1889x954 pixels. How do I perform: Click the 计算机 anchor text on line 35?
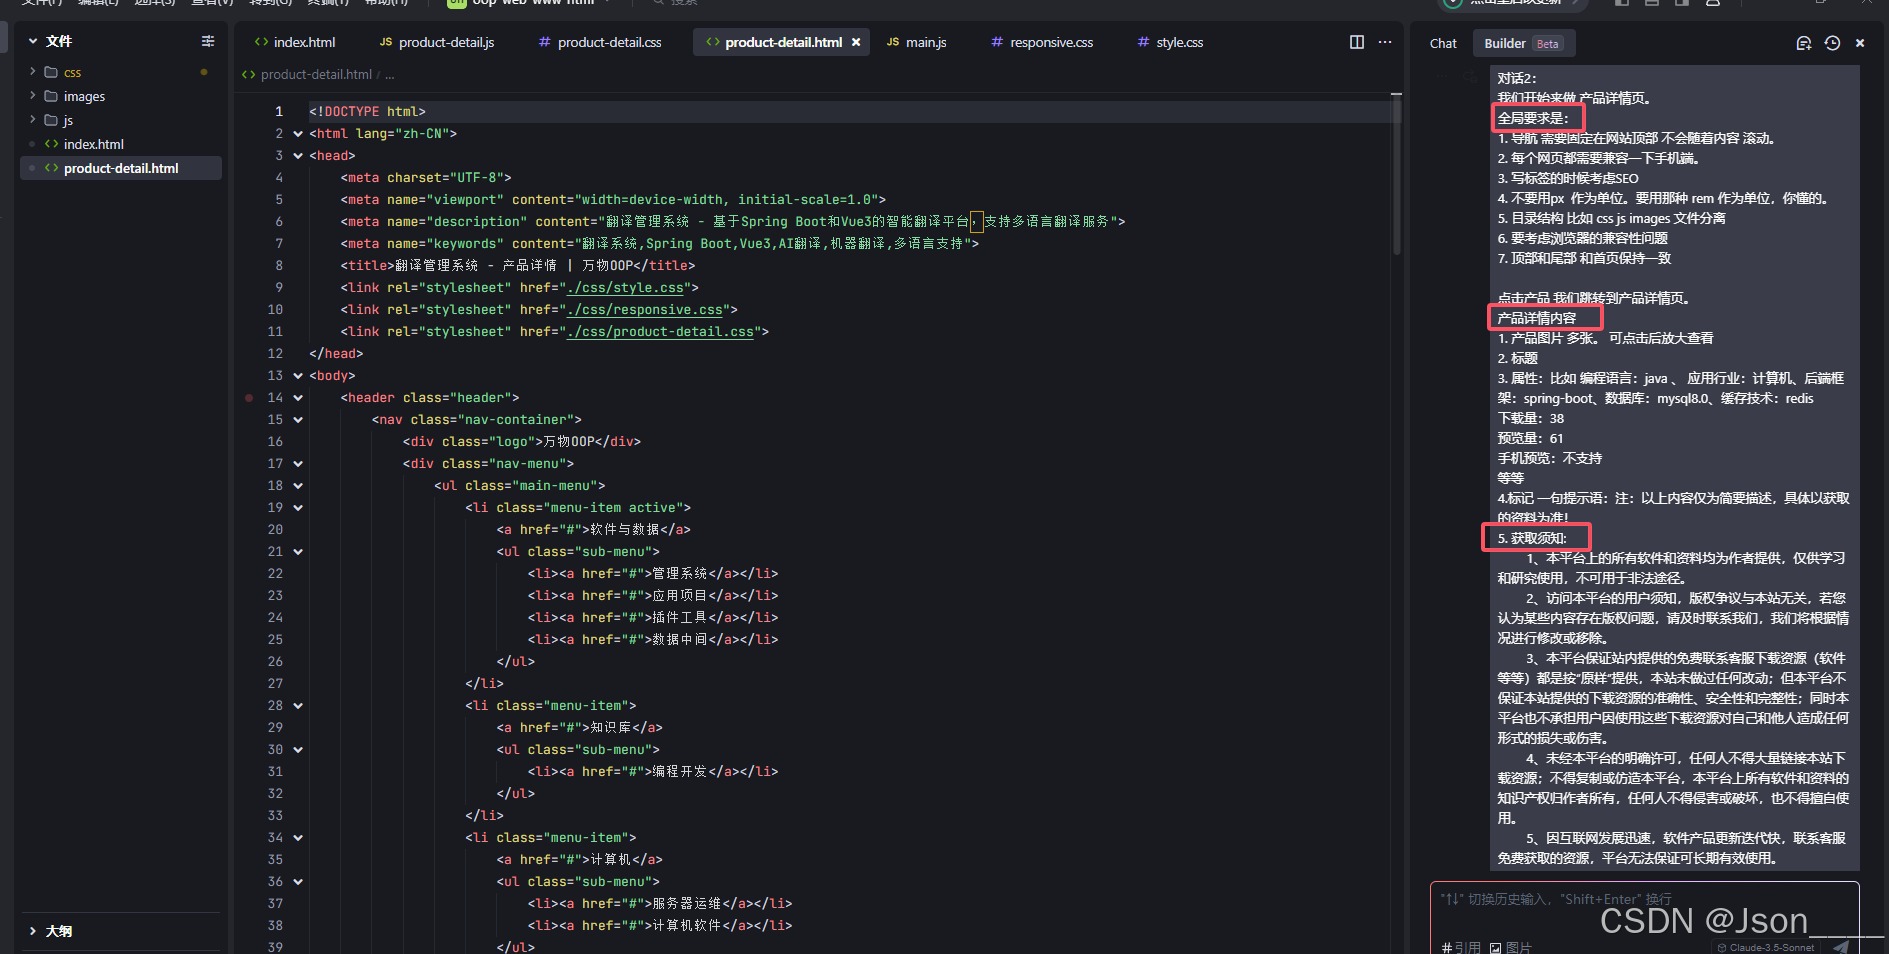click(x=611, y=860)
